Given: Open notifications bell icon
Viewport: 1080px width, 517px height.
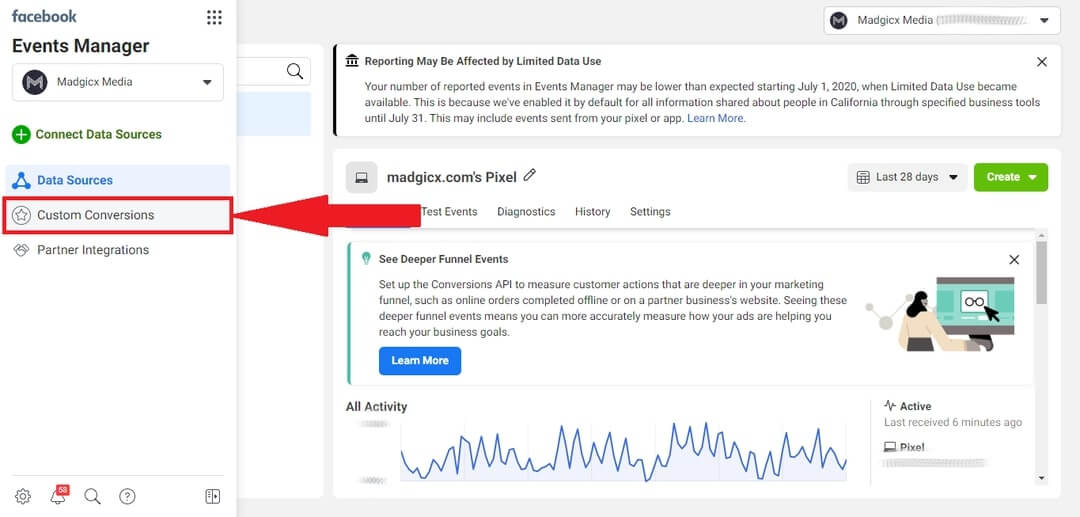Looking at the screenshot, I should [59, 496].
